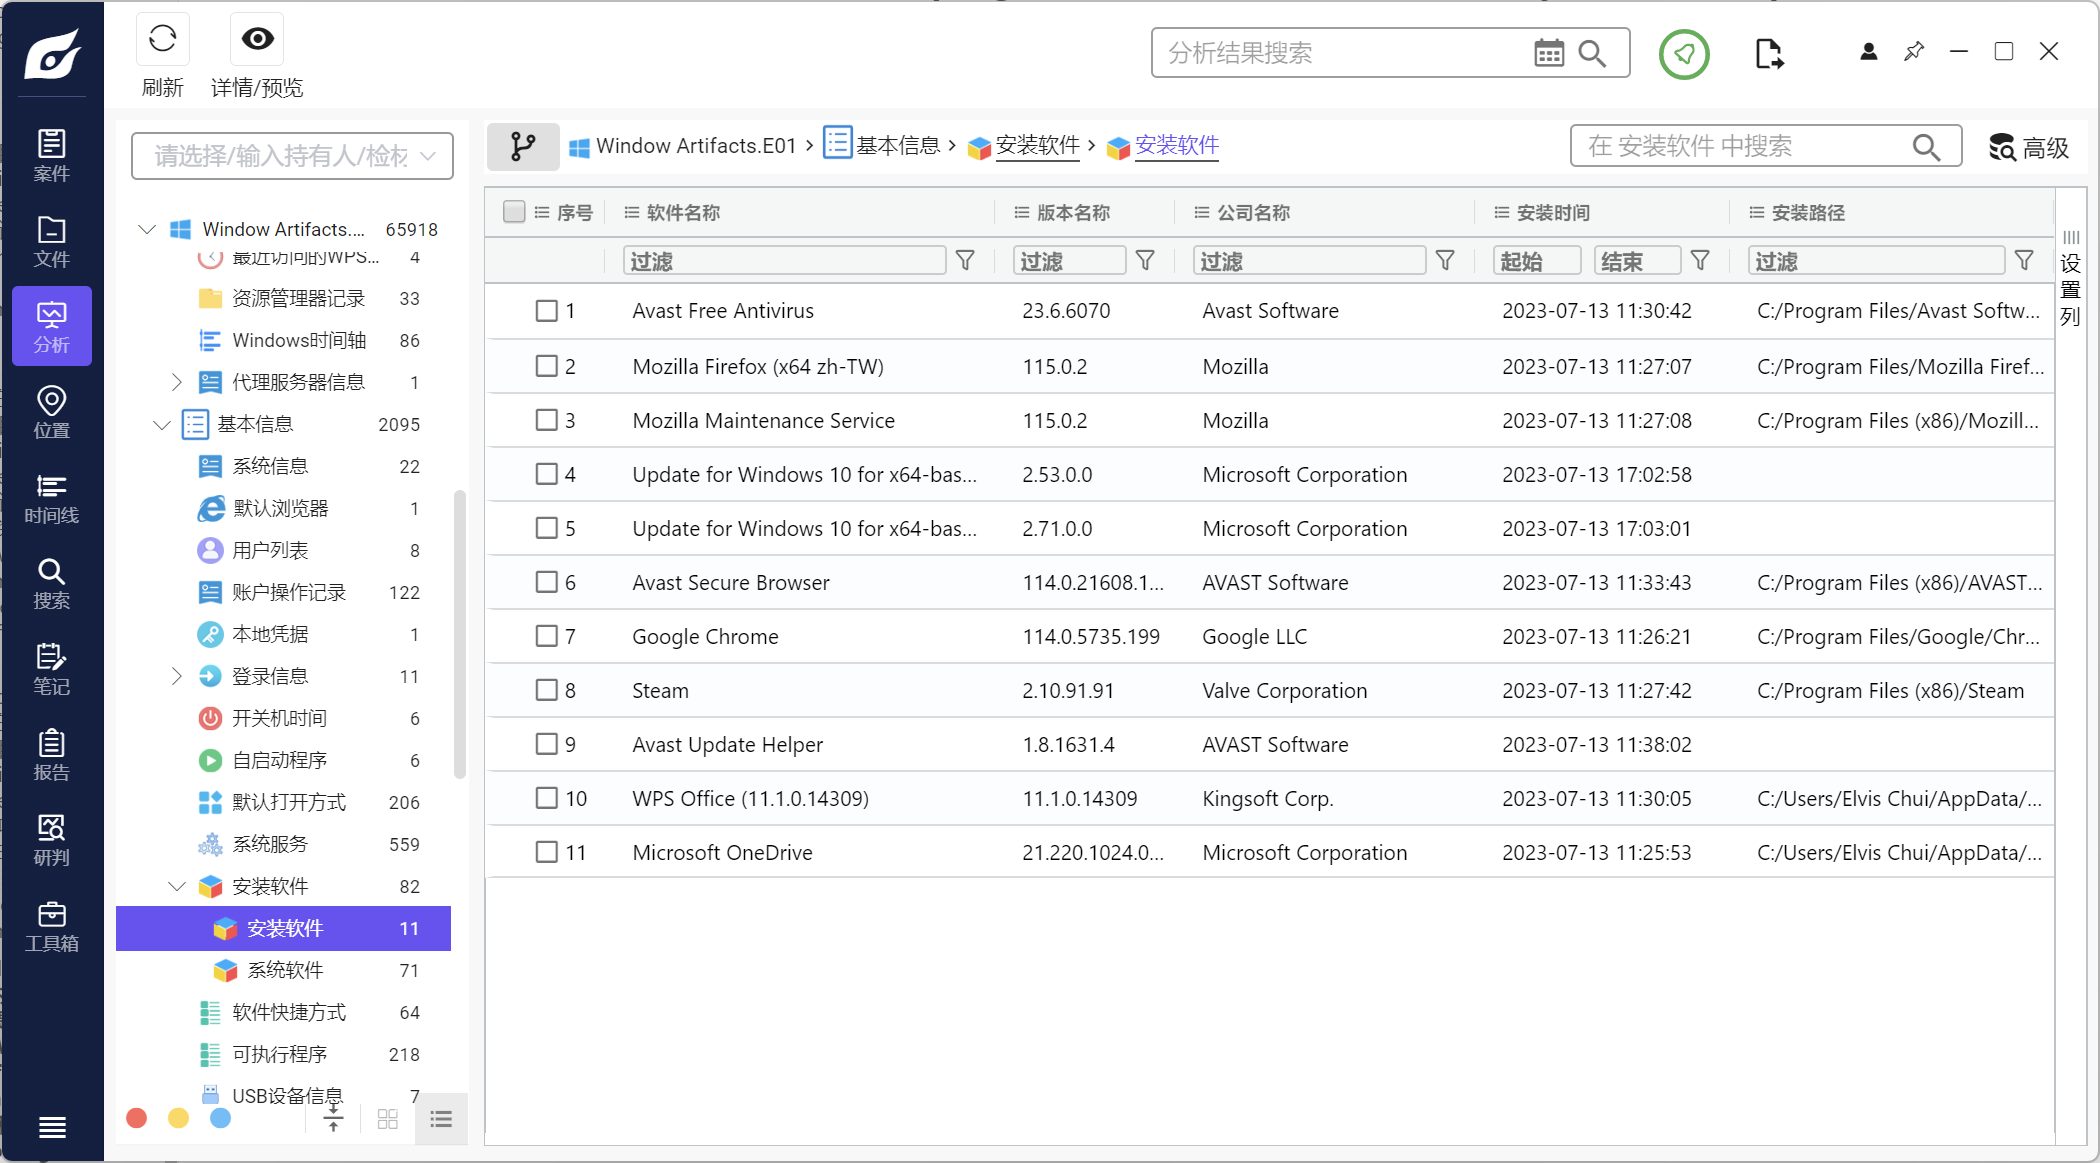
Task: Switch to list view icon
Action: [x=441, y=1119]
